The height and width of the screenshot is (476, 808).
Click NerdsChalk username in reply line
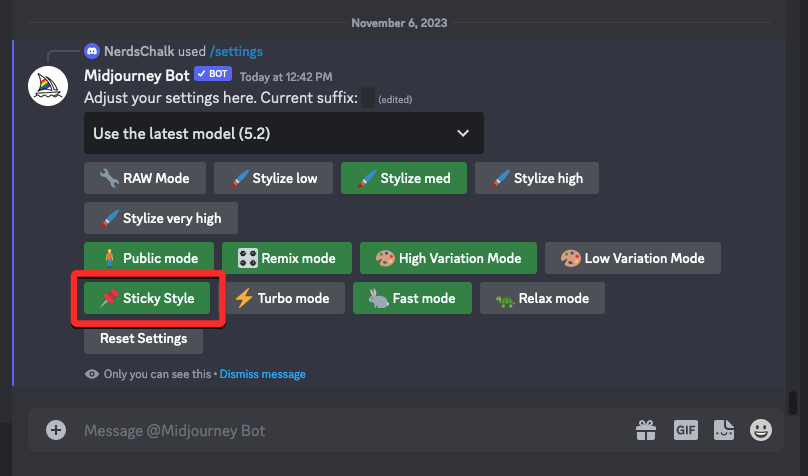pyautogui.click(x=139, y=52)
